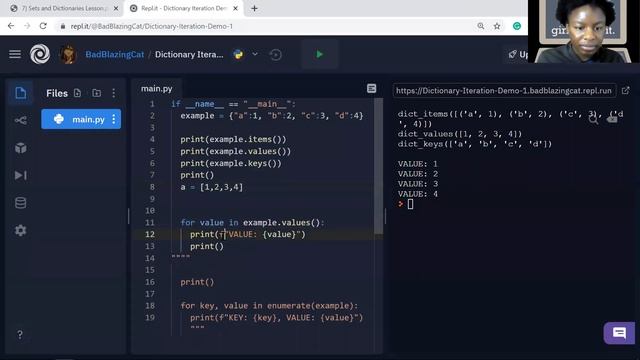640x360 pixels.
Task: Reload the browser page
Action: 43,26
